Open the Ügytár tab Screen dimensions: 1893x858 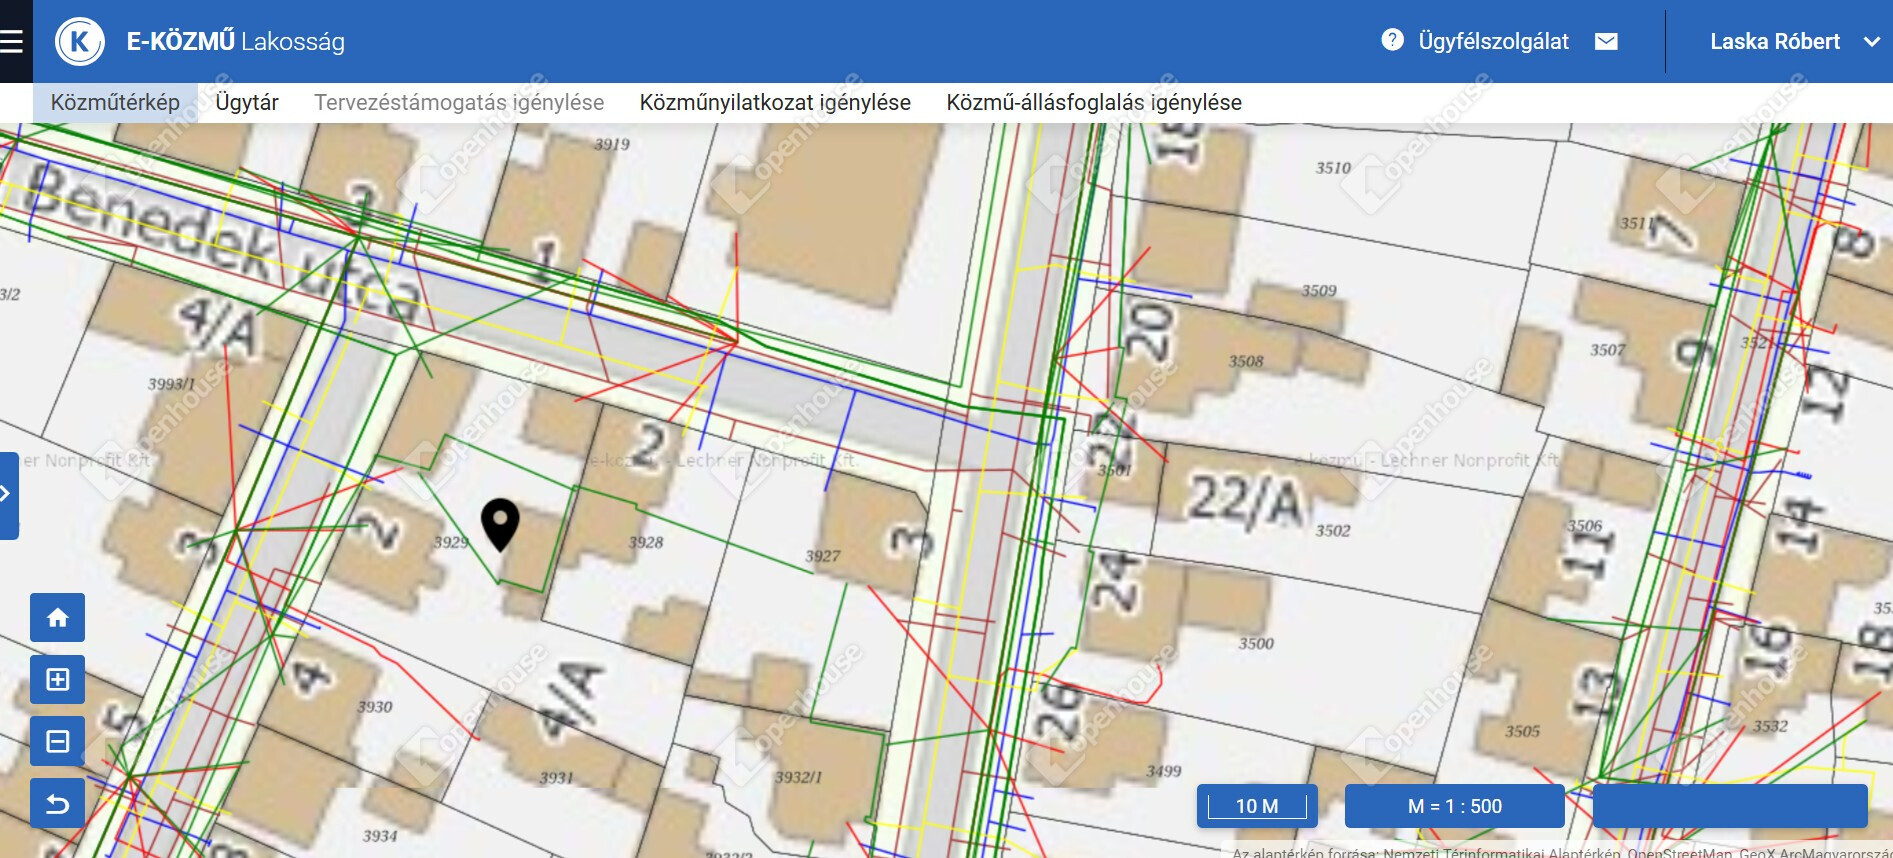pos(247,103)
